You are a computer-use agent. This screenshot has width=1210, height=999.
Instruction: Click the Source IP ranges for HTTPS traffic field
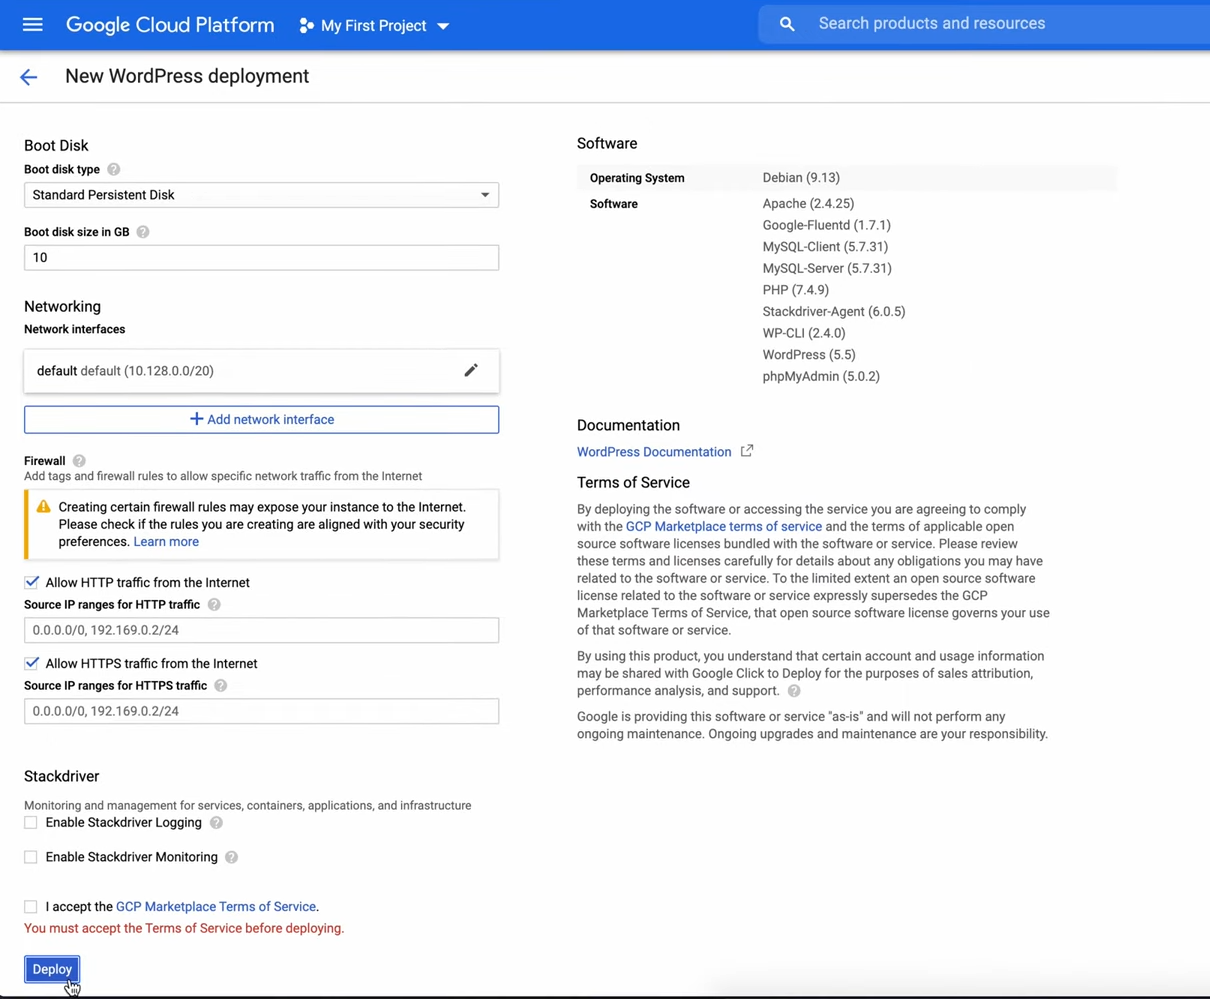click(261, 711)
